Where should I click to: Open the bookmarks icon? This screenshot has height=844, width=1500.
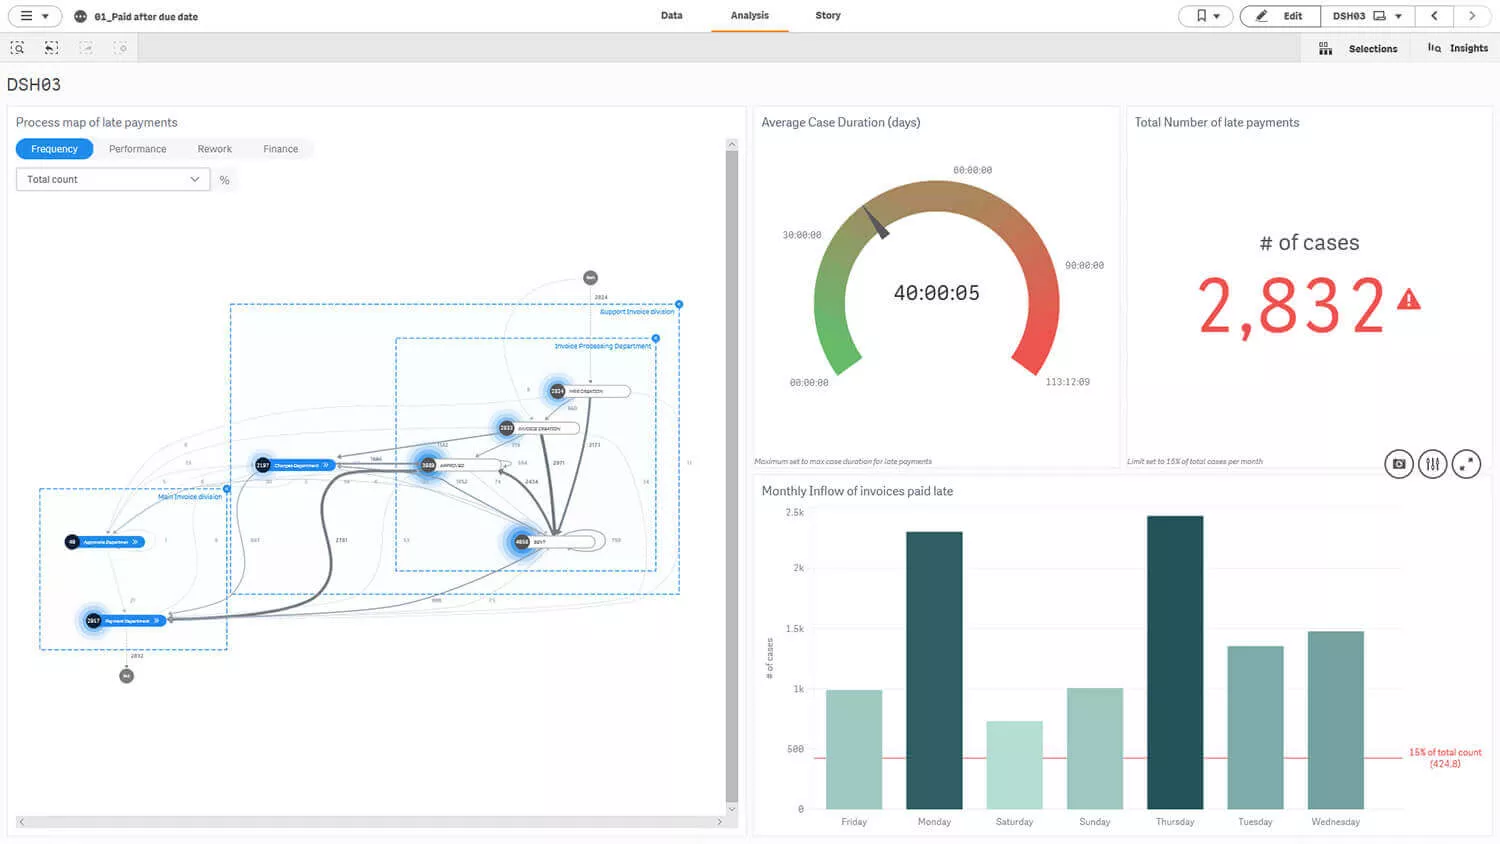pos(1206,16)
